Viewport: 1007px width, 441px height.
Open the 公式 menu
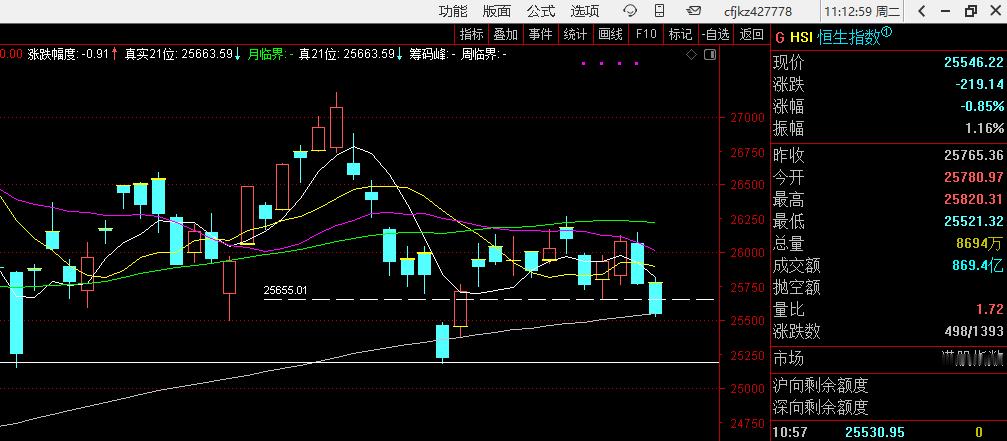point(541,11)
